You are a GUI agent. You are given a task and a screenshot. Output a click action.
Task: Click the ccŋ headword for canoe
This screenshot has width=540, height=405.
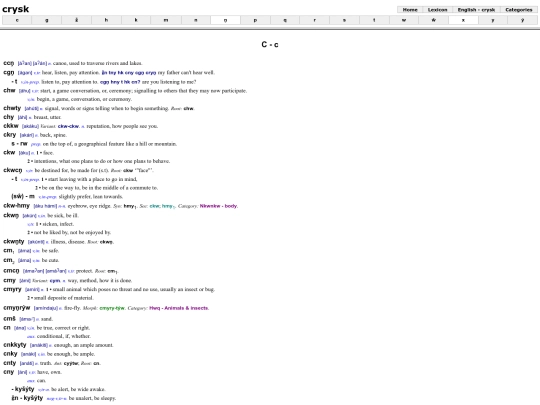click(9, 63)
